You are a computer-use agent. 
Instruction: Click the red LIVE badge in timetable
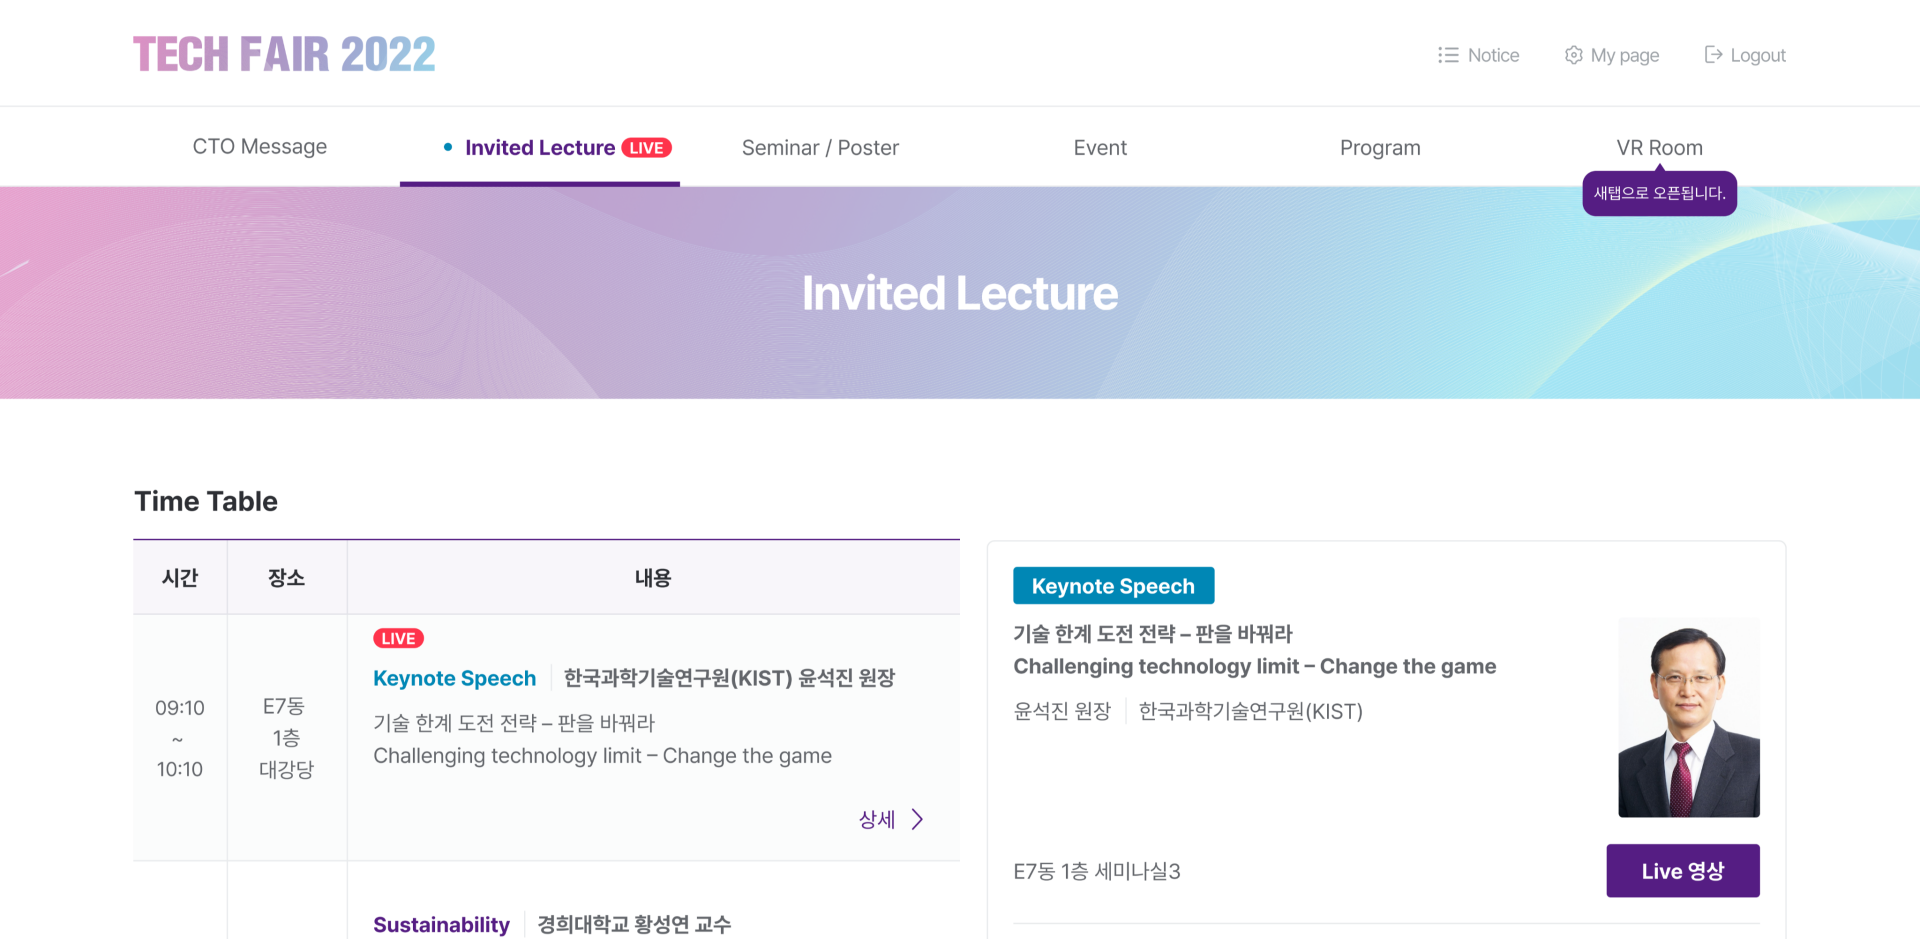coord(398,638)
